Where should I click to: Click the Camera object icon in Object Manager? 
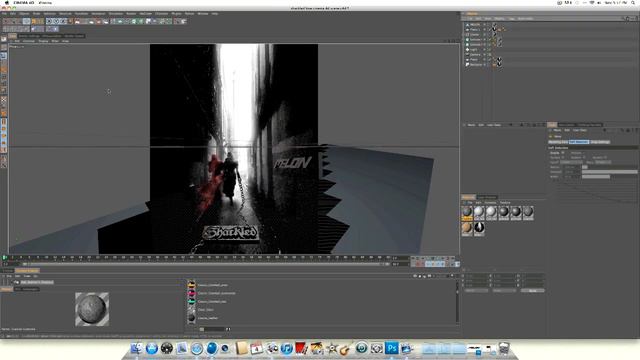(x=467, y=54)
